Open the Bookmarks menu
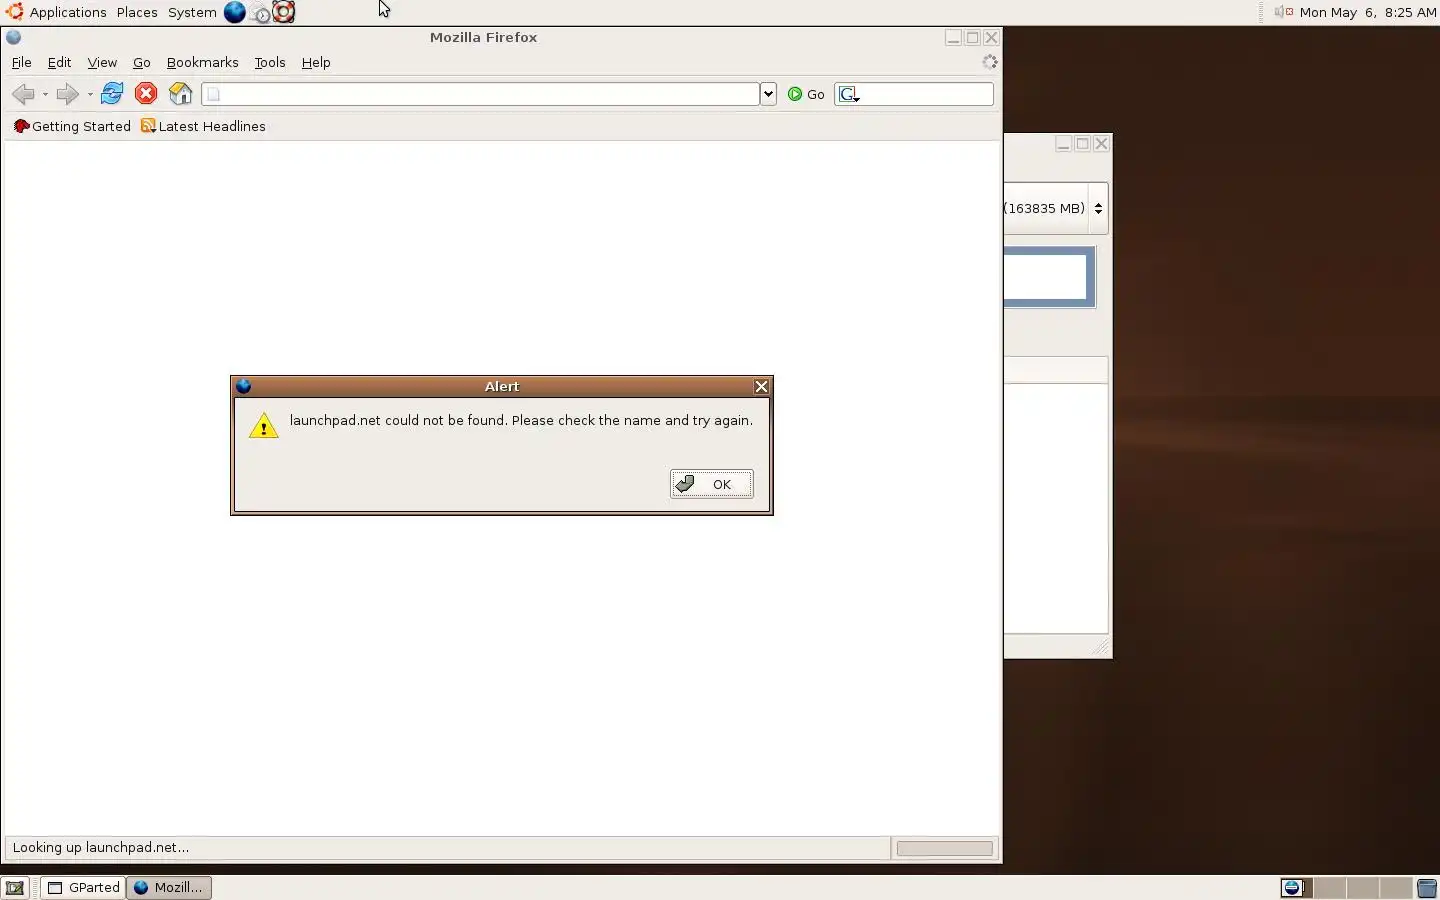The width and height of the screenshot is (1440, 900). (202, 62)
